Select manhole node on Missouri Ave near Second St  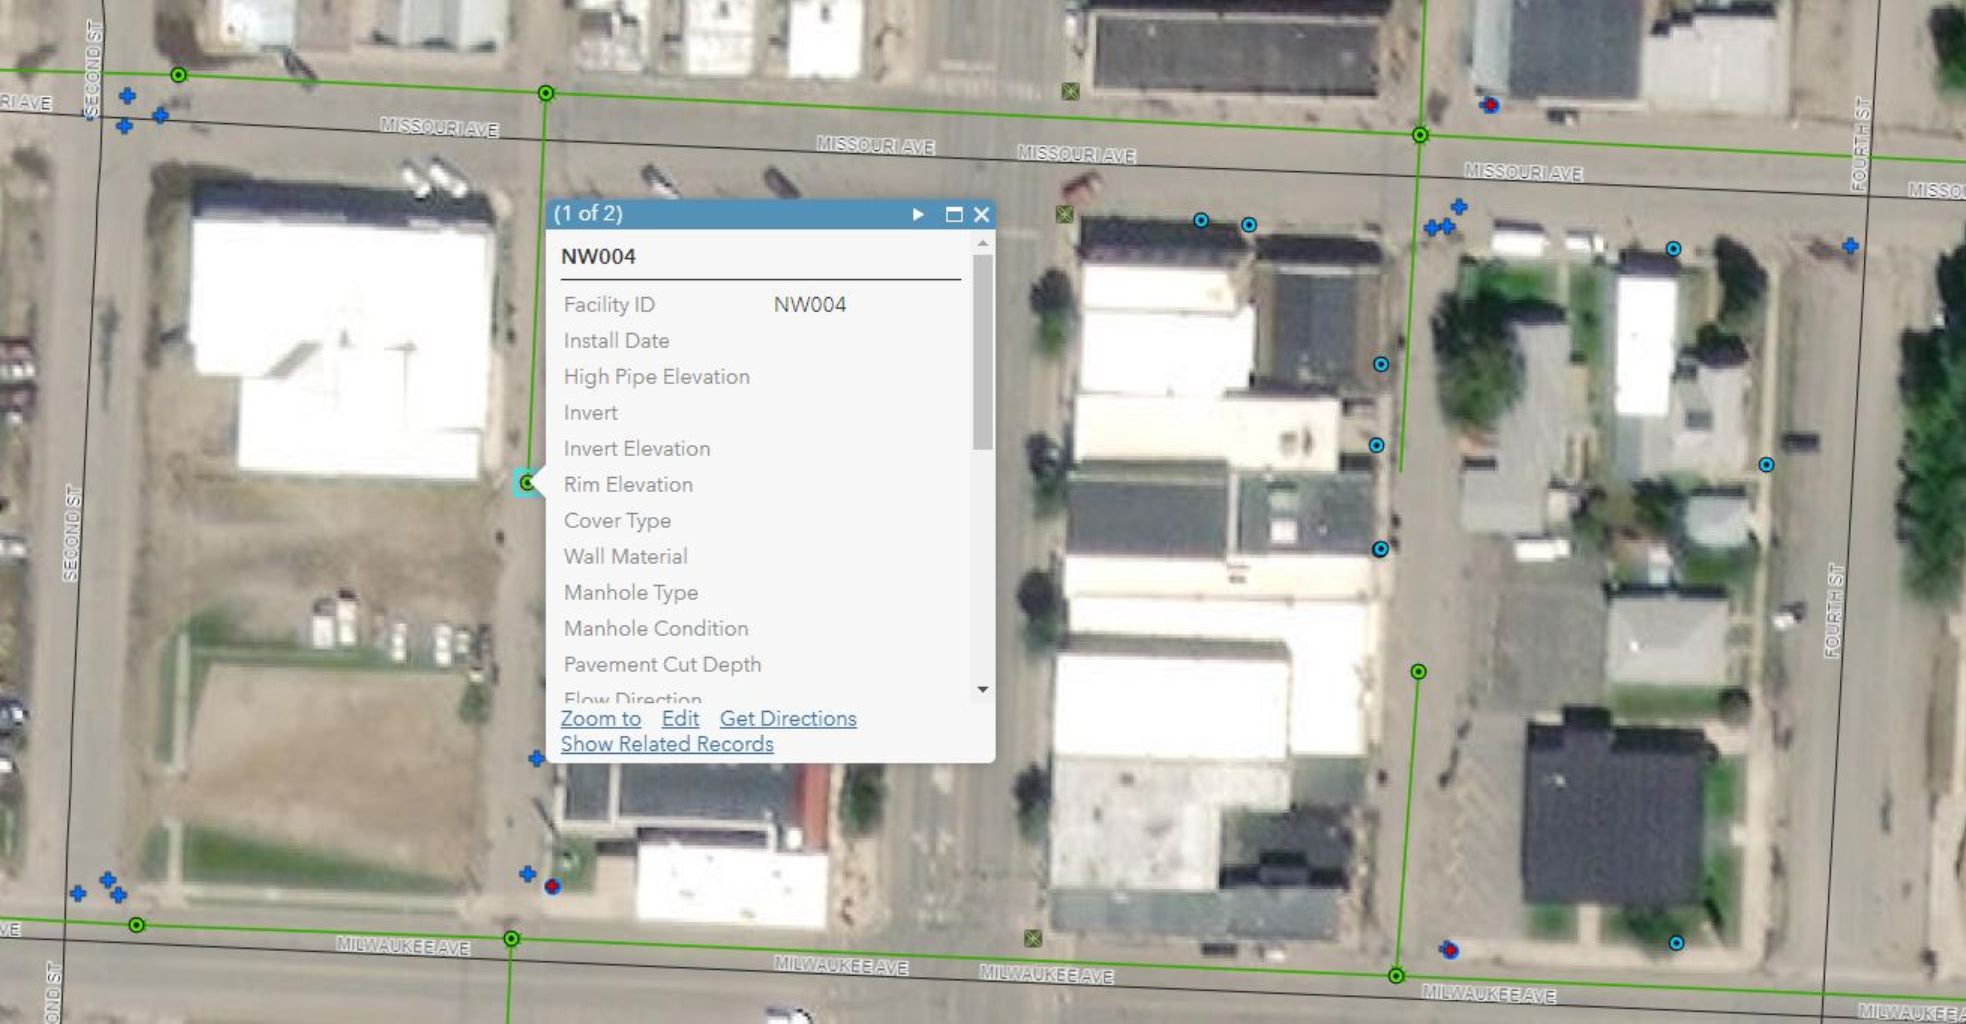point(178,75)
